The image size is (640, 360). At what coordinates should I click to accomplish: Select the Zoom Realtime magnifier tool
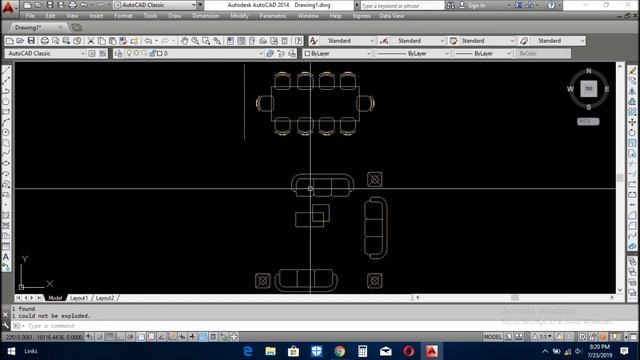coord(195,41)
